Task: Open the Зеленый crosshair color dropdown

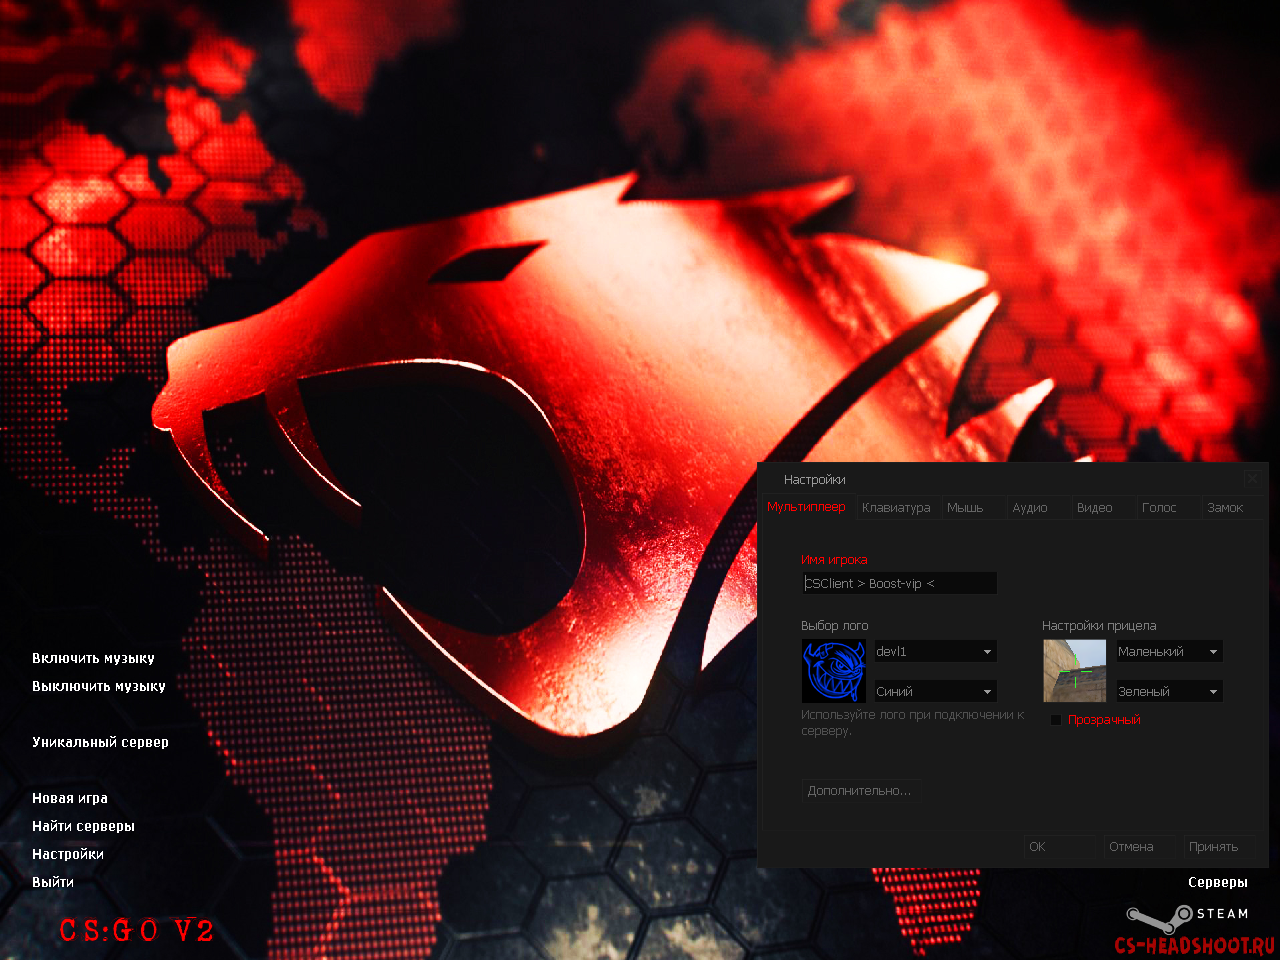Action: pyautogui.click(x=1169, y=691)
